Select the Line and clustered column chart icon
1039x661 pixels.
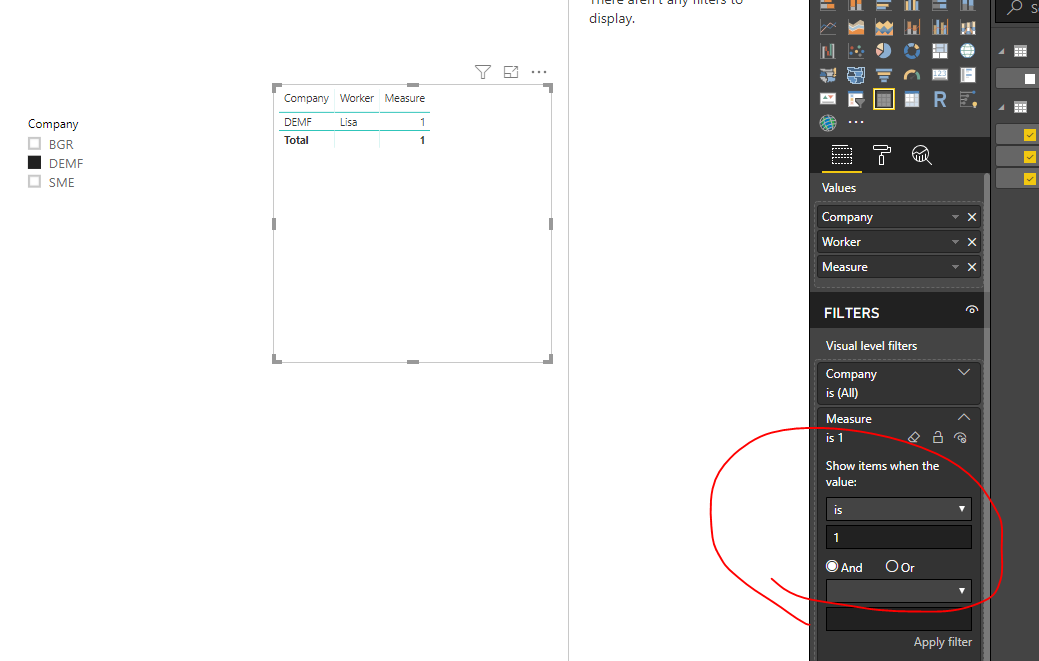click(x=940, y=27)
